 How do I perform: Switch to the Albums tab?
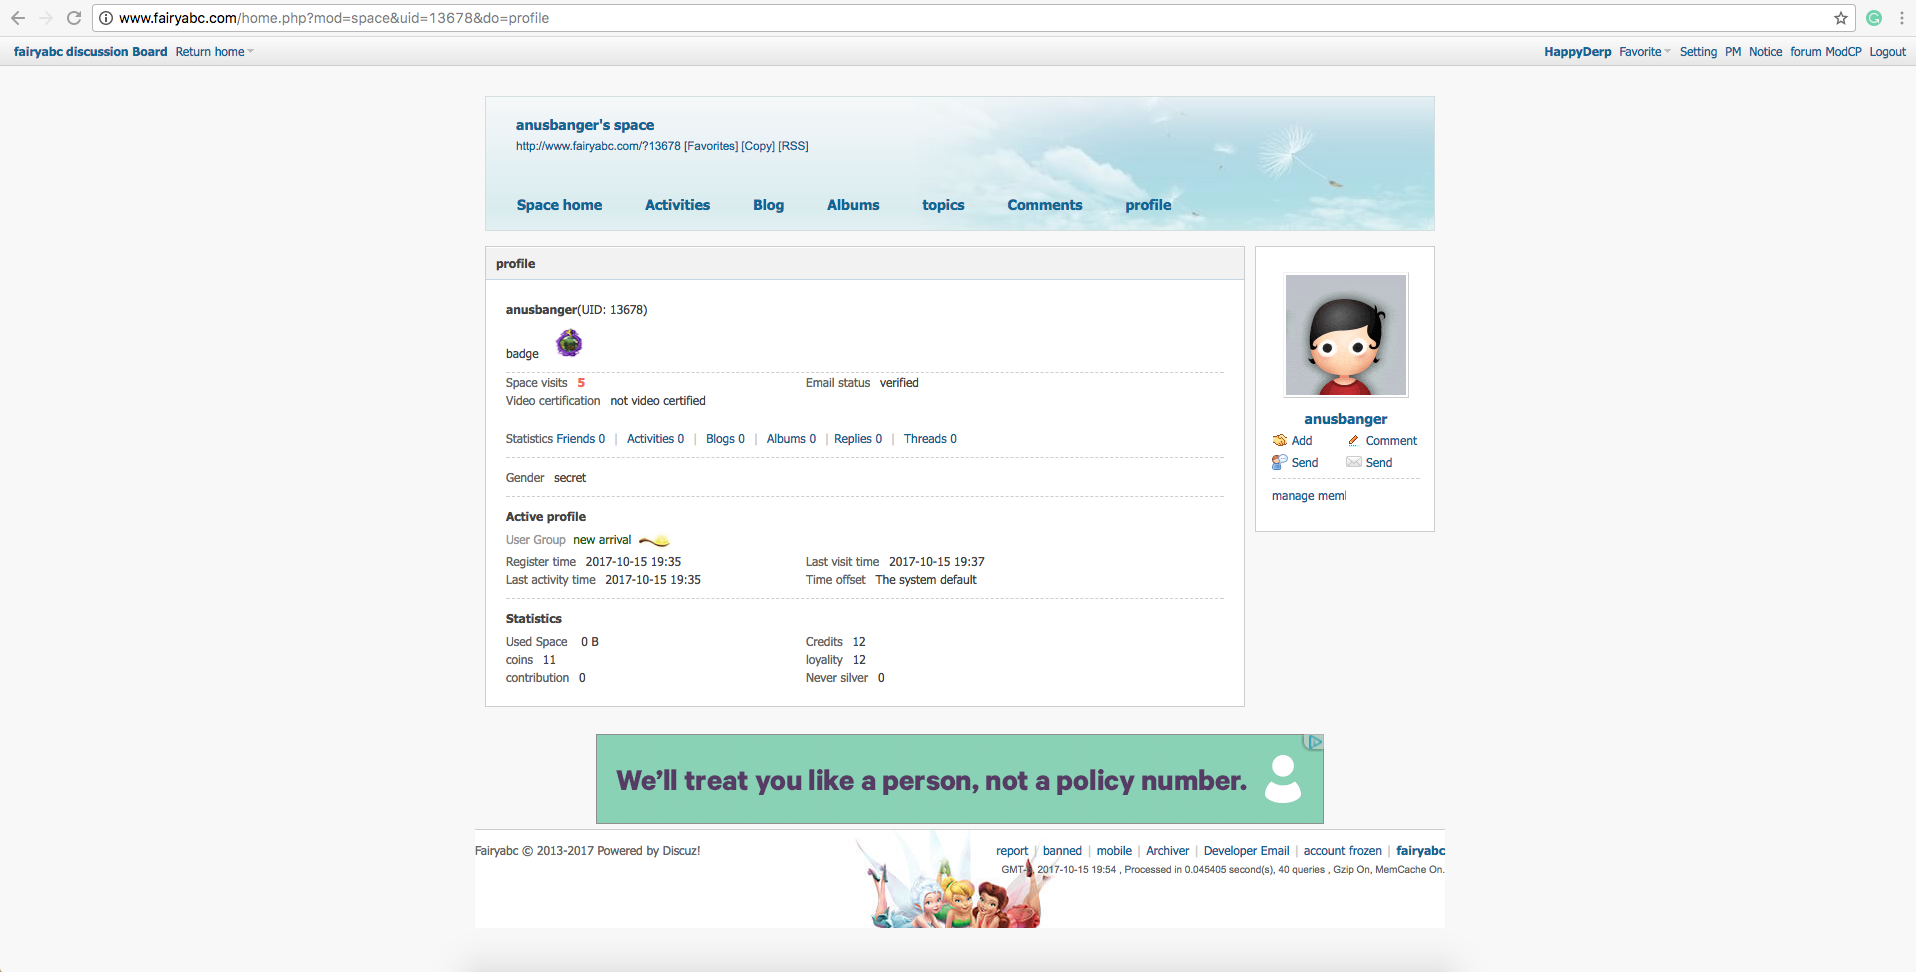pos(853,205)
